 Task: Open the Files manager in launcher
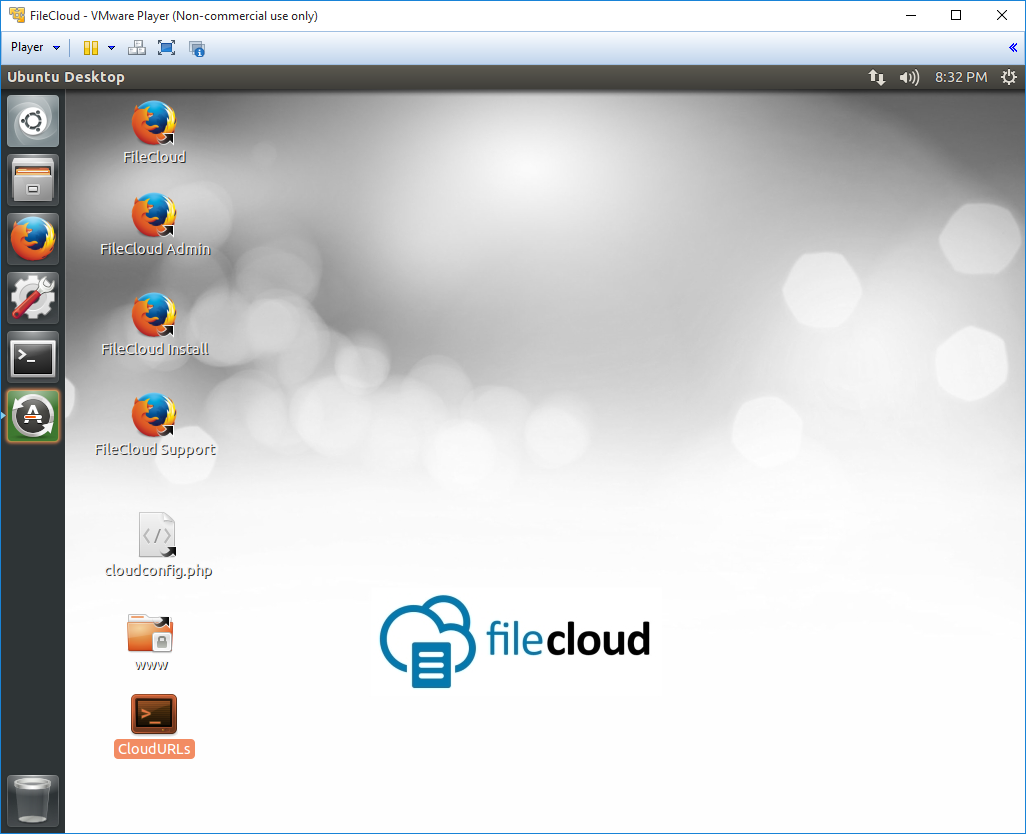pos(33,180)
